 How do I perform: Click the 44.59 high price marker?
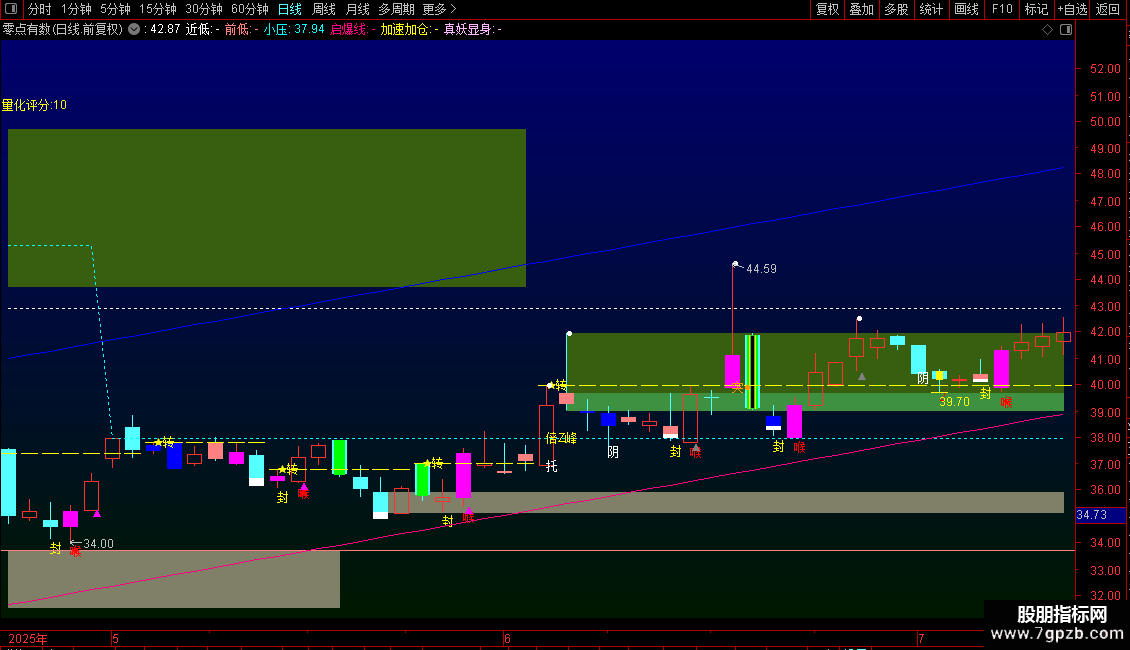[761, 269]
